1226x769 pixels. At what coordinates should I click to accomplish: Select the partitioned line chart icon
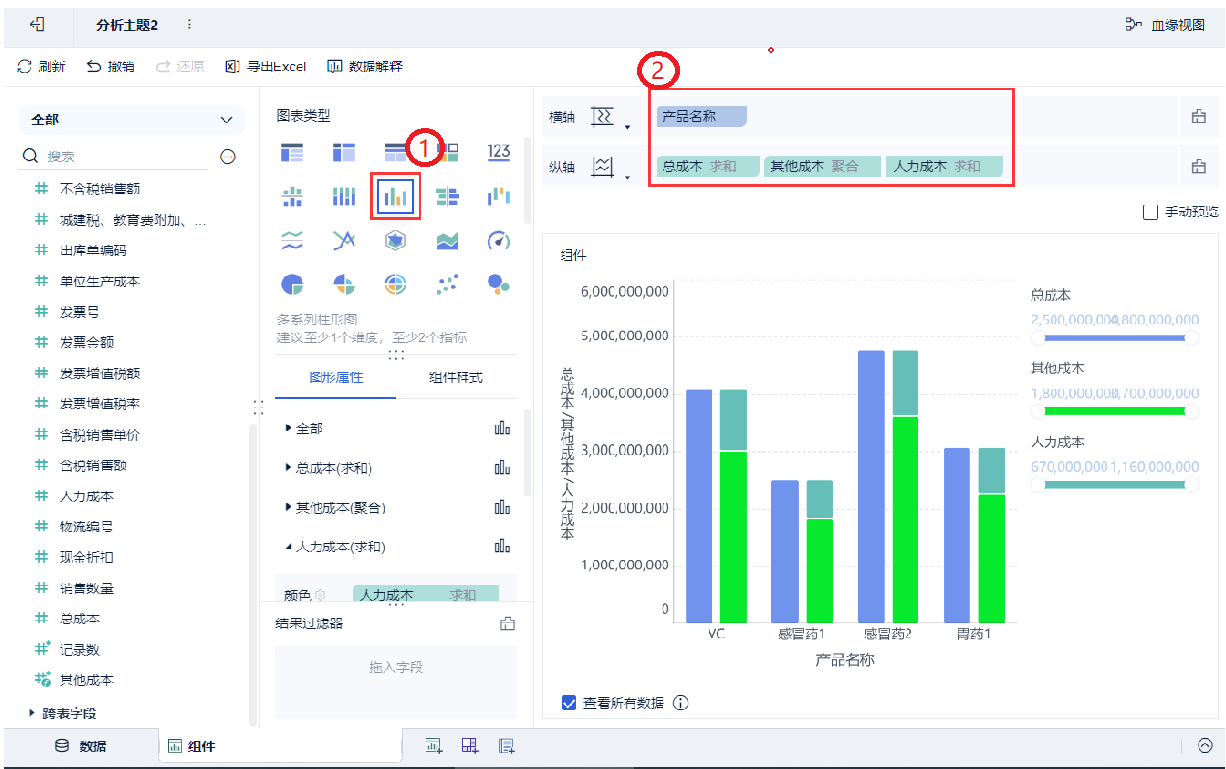coord(292,240)
